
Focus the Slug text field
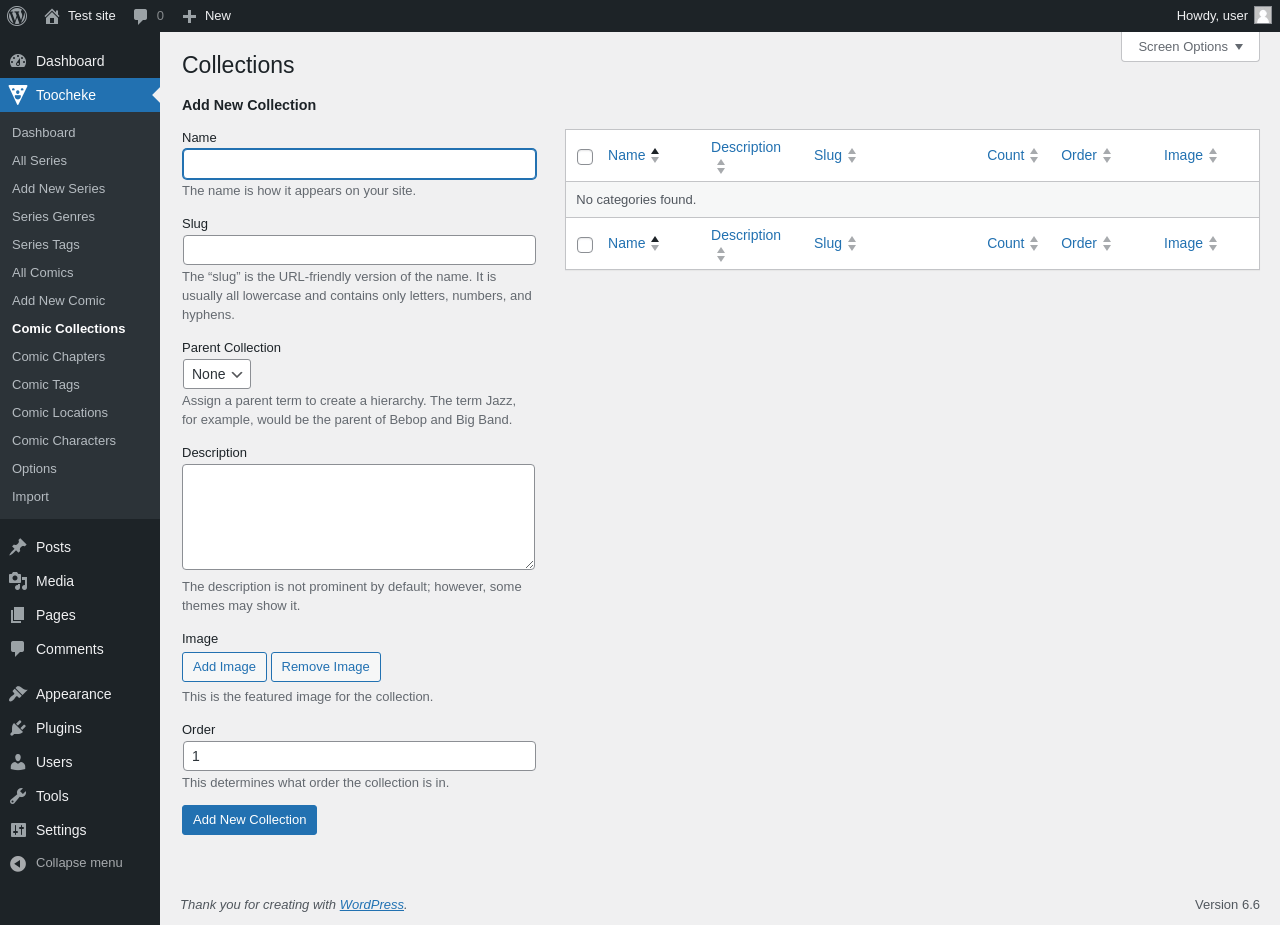(359, 250)
